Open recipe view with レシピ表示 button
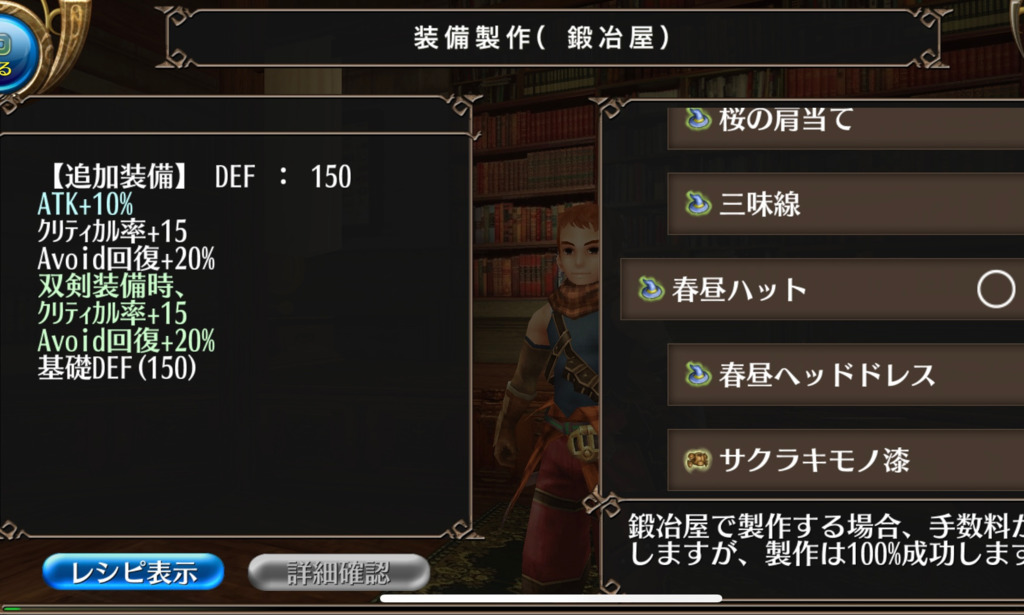1024x615 pixels. (133, 573)
